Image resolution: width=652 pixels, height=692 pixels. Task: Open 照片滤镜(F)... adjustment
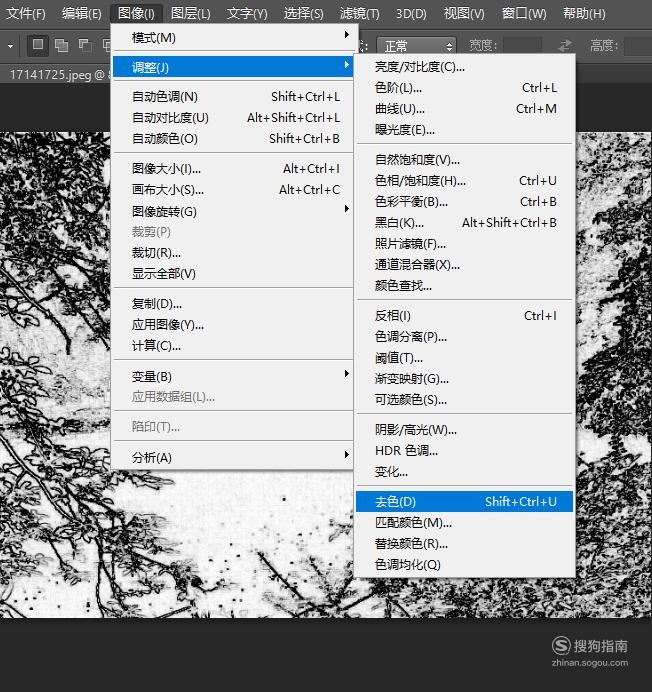point(464,244)
